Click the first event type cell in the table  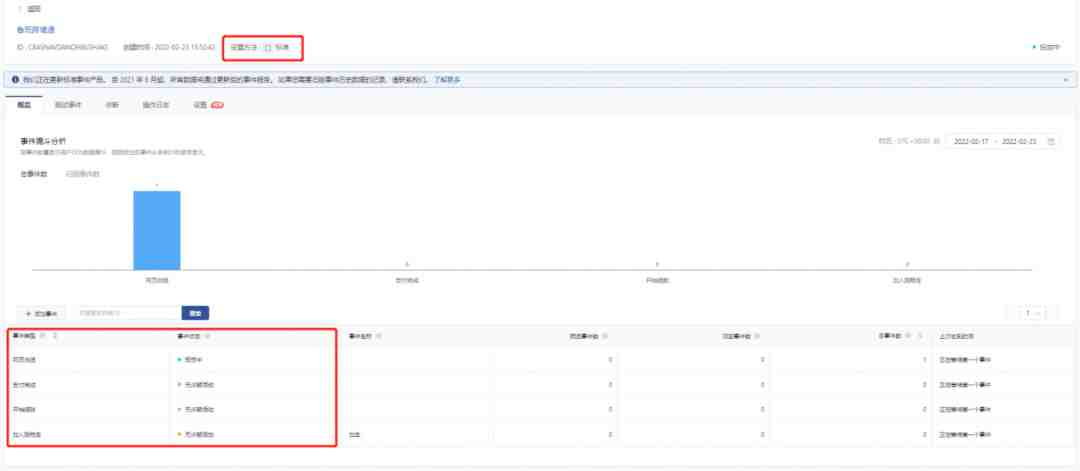(22, 359)
